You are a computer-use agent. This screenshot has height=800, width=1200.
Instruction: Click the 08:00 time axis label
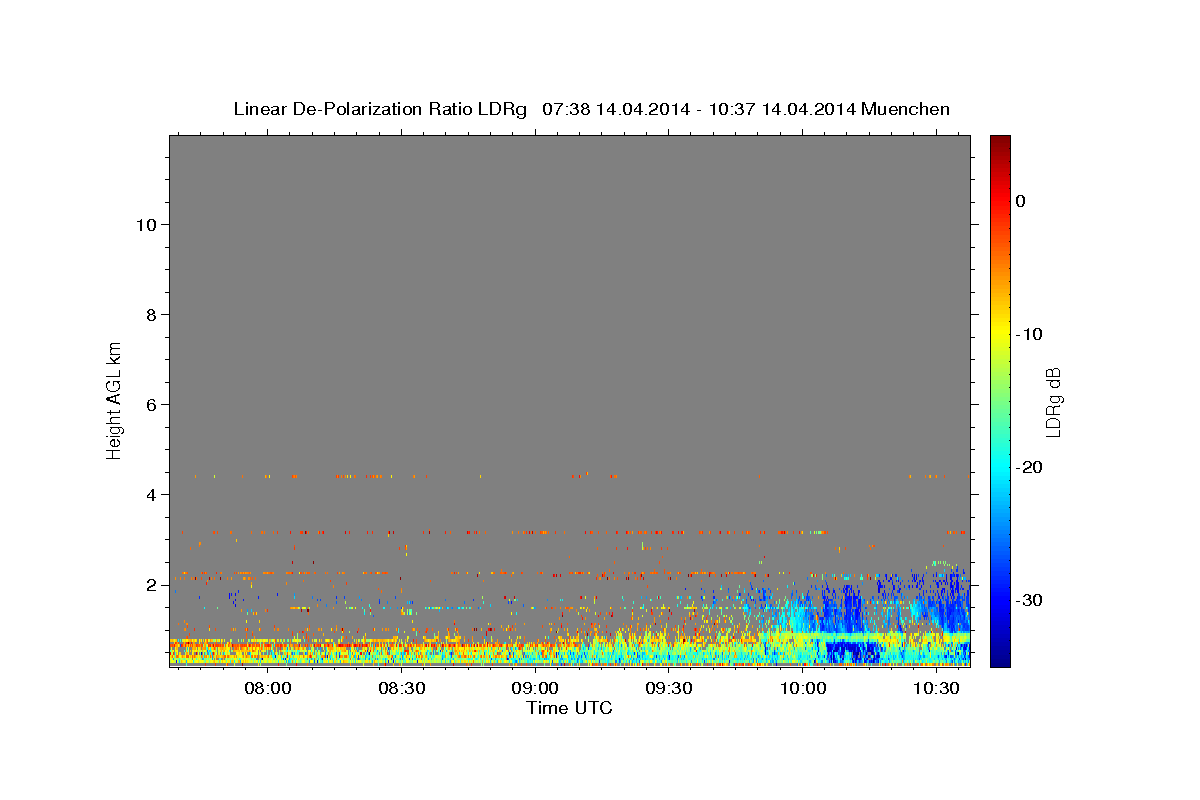tap(268, 689)
